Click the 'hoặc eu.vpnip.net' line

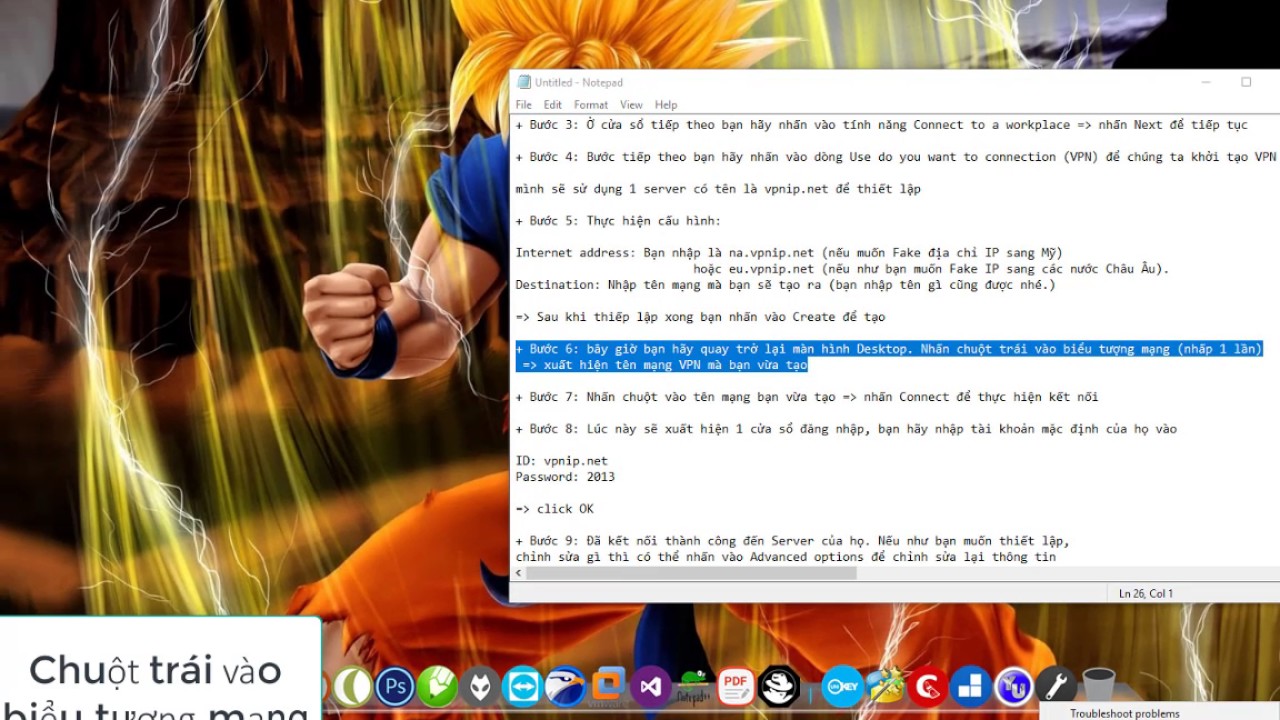tap(931, 269)
